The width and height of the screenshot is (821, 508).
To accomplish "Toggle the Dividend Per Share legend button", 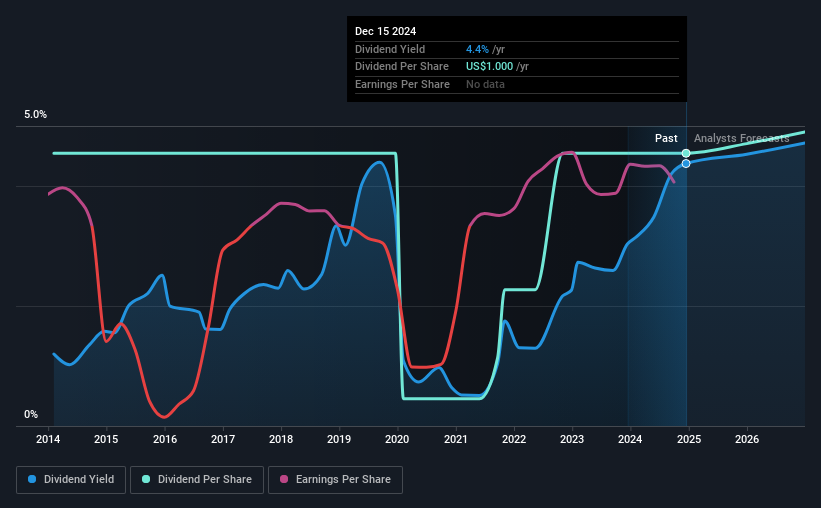I will click(197, 480).
